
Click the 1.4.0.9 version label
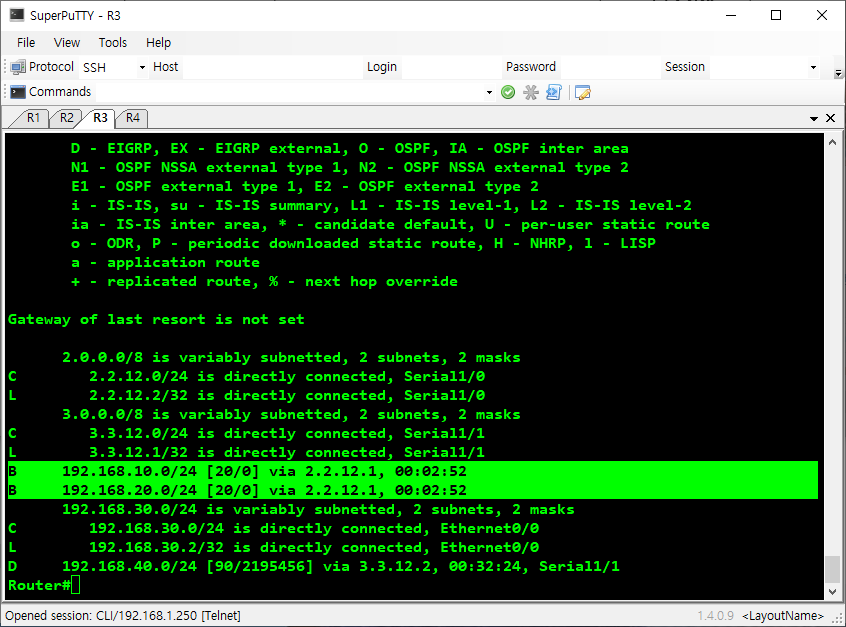coord(715,616)
